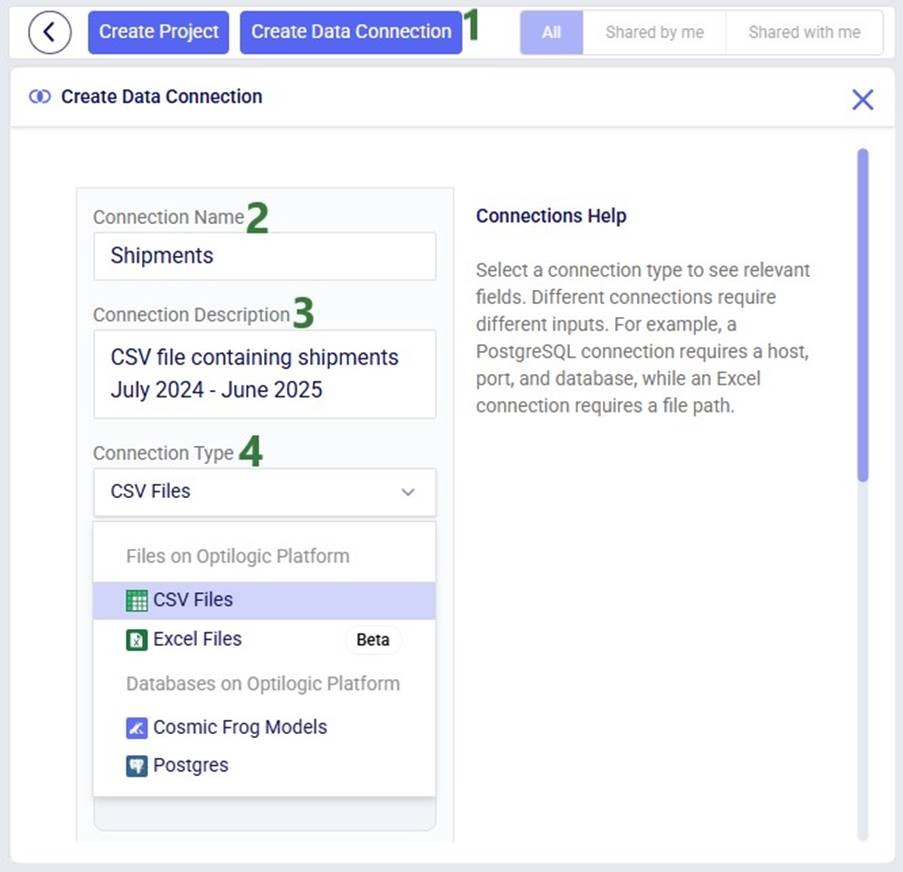Click the Create Data Connection panel title
Screen dimensions: 903x872
[162, 97]
